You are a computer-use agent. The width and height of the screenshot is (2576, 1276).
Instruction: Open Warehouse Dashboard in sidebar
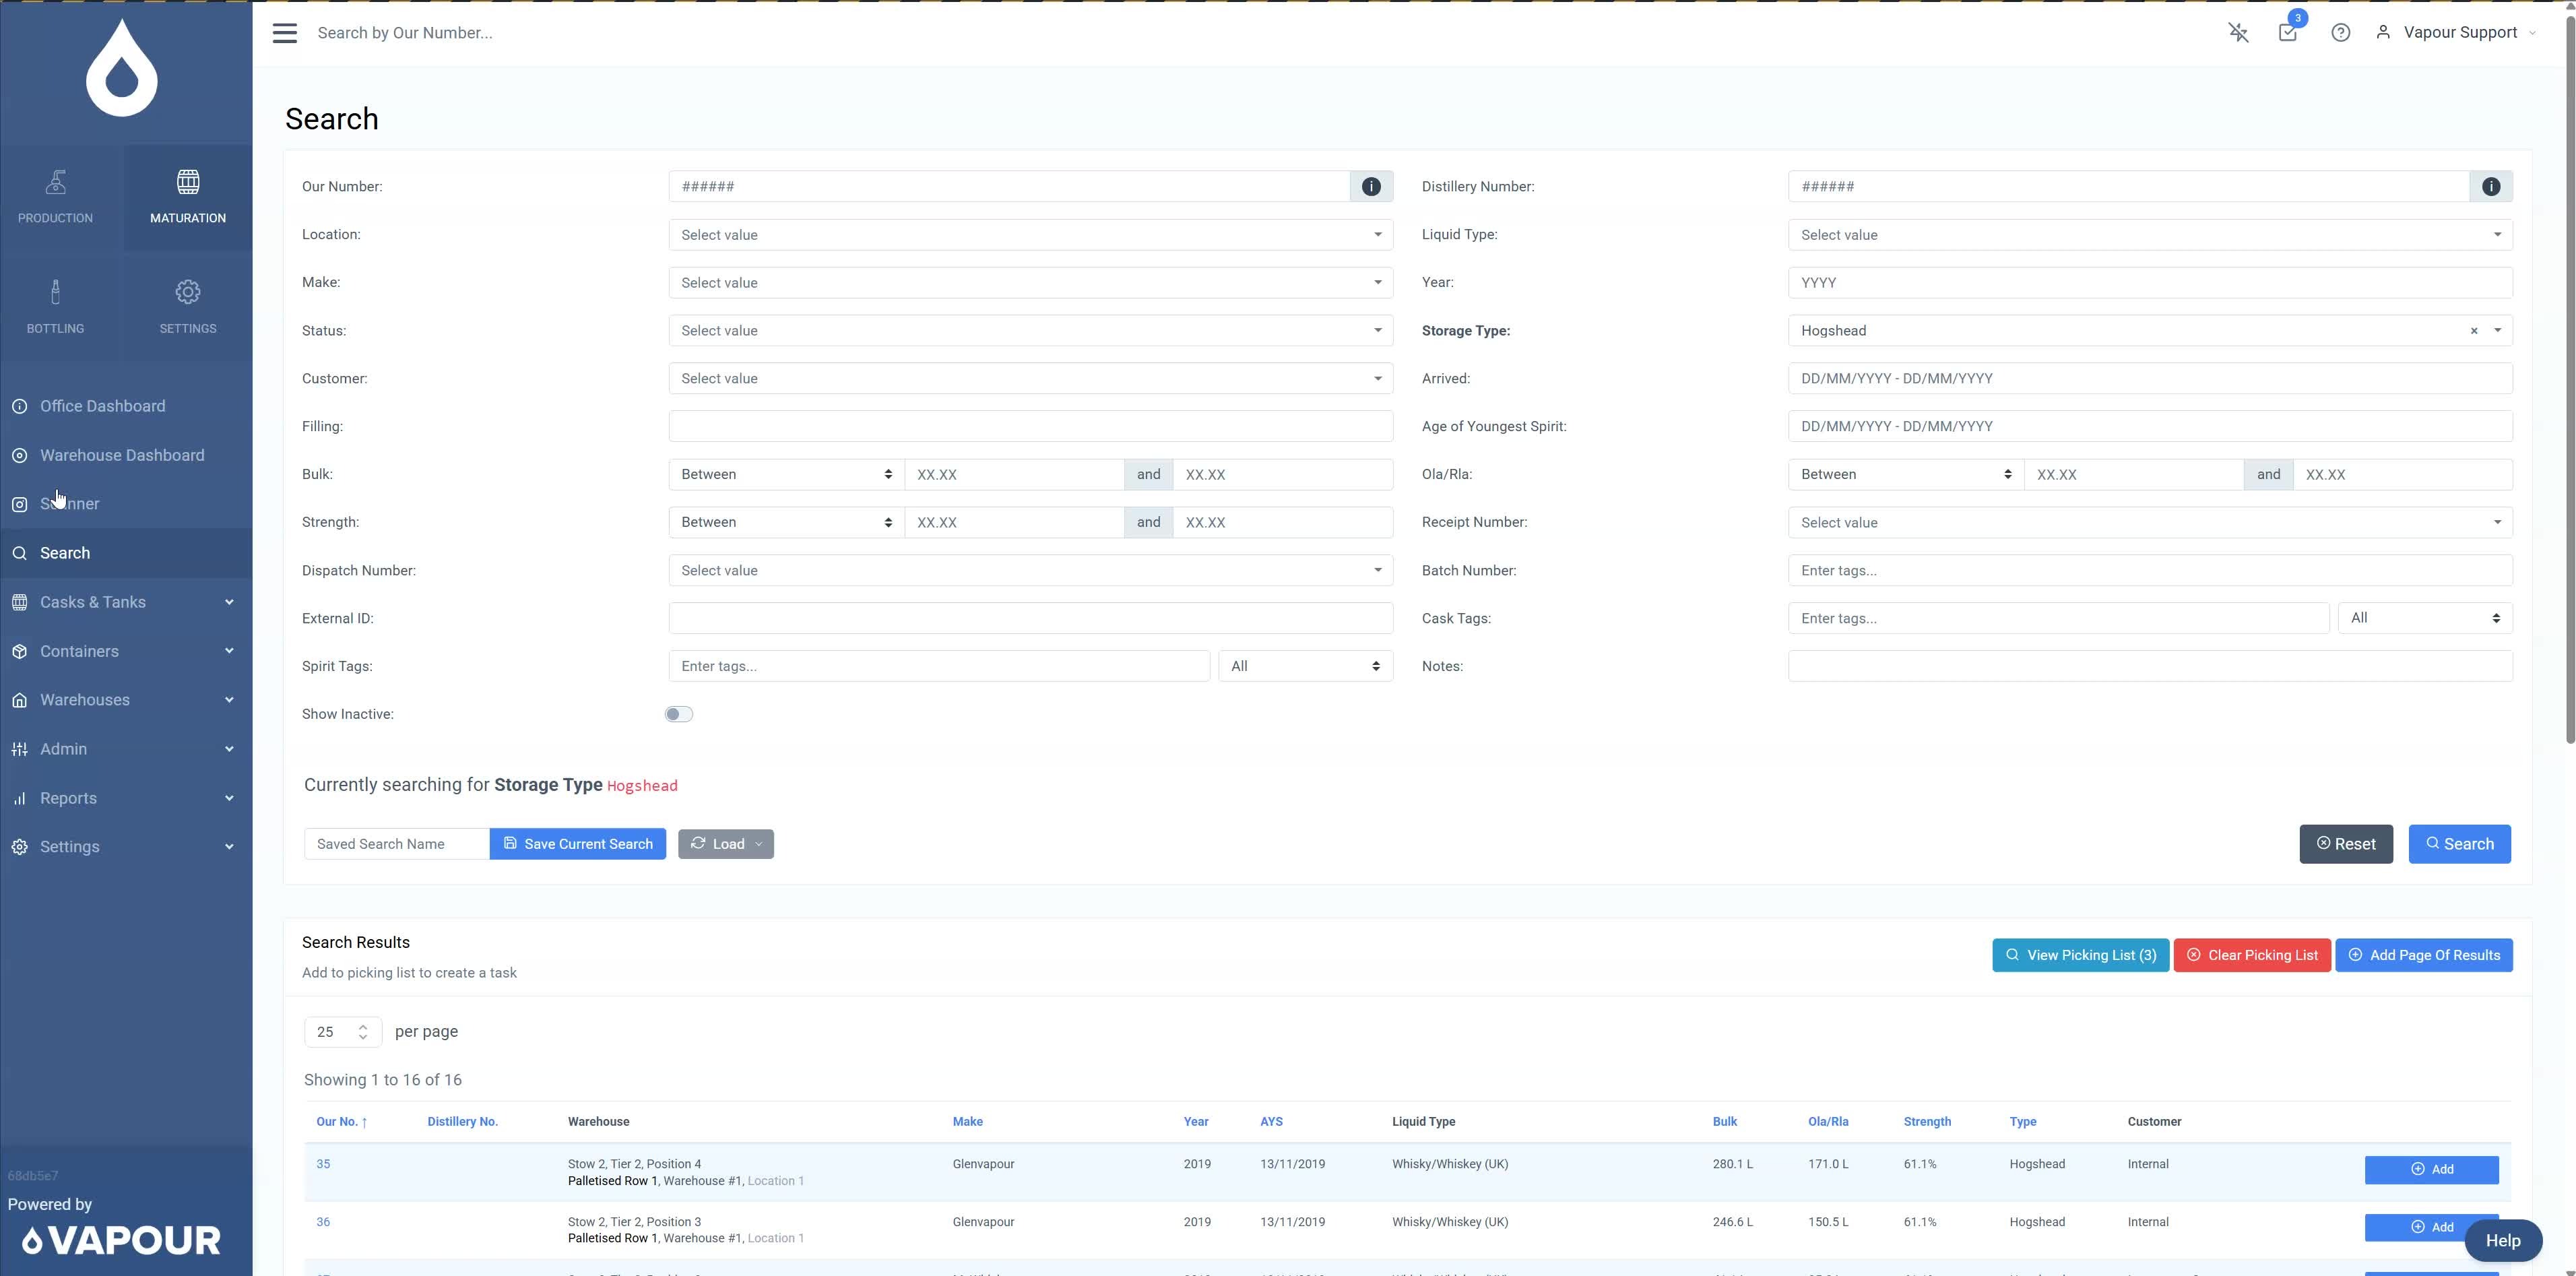pyautogui.click(x=121, y=455)
